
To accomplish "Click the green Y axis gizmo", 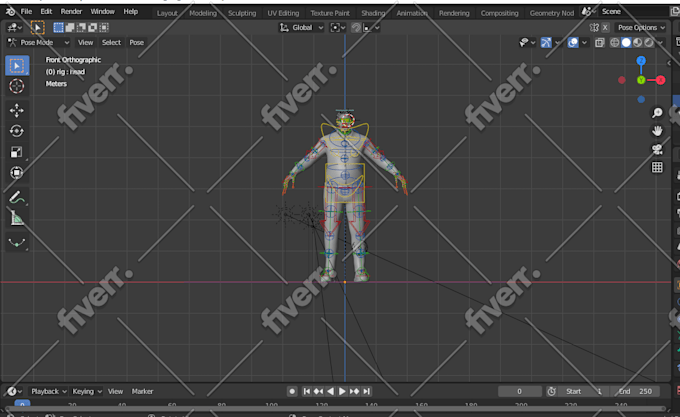I will pyautogui.click(x=641, y=80).
